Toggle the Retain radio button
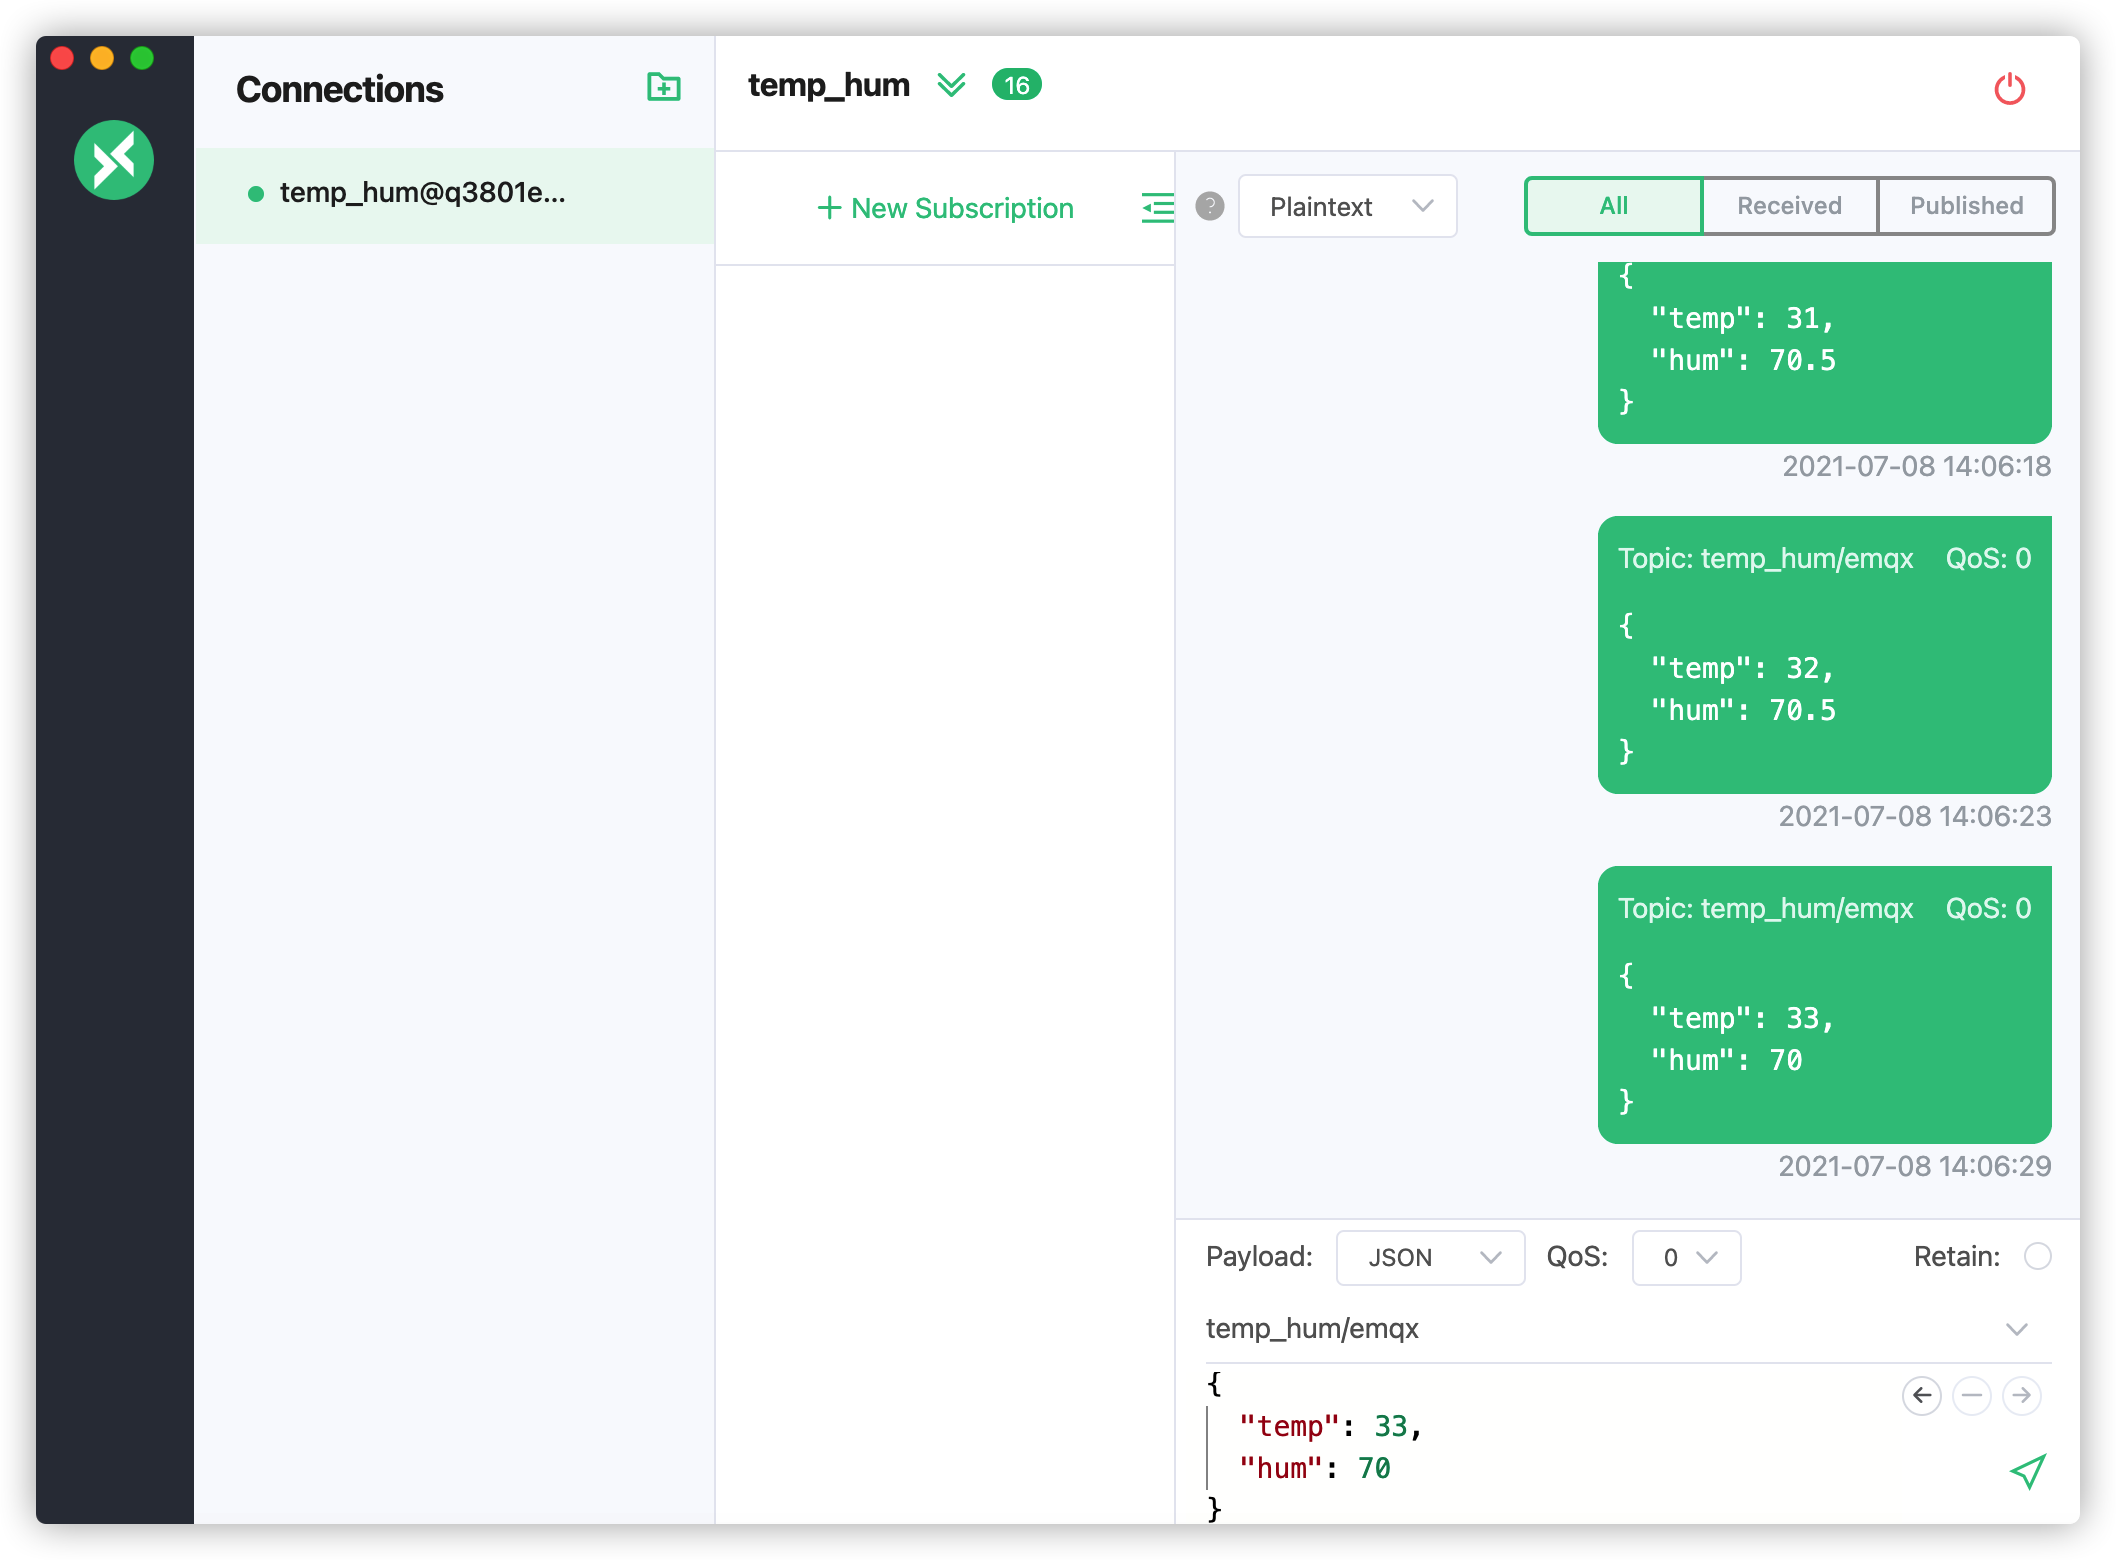2116x1560 pixels. pyautogui.click(x=2037, y=1257)
